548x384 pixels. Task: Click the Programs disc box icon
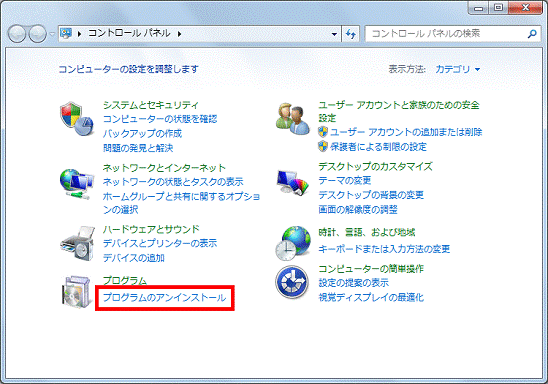coord(76,292)
